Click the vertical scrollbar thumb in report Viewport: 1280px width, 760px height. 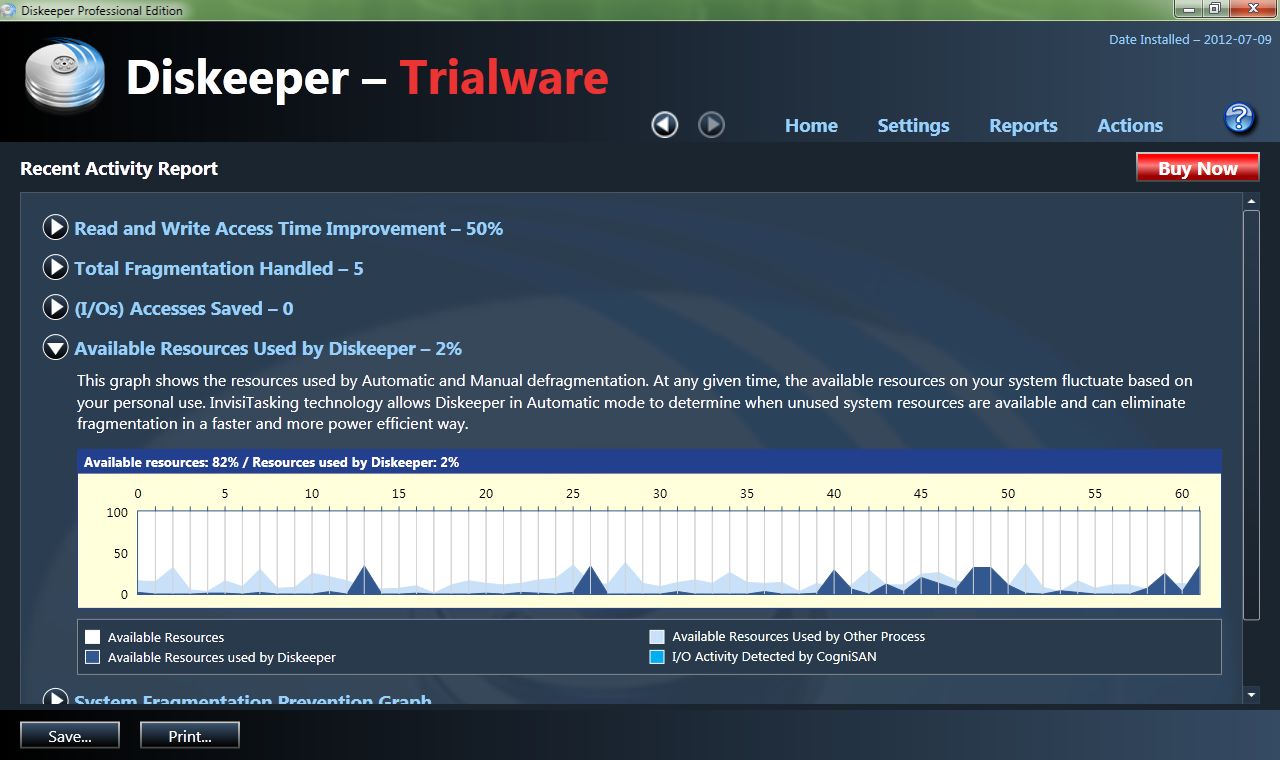click(1251, 415)
